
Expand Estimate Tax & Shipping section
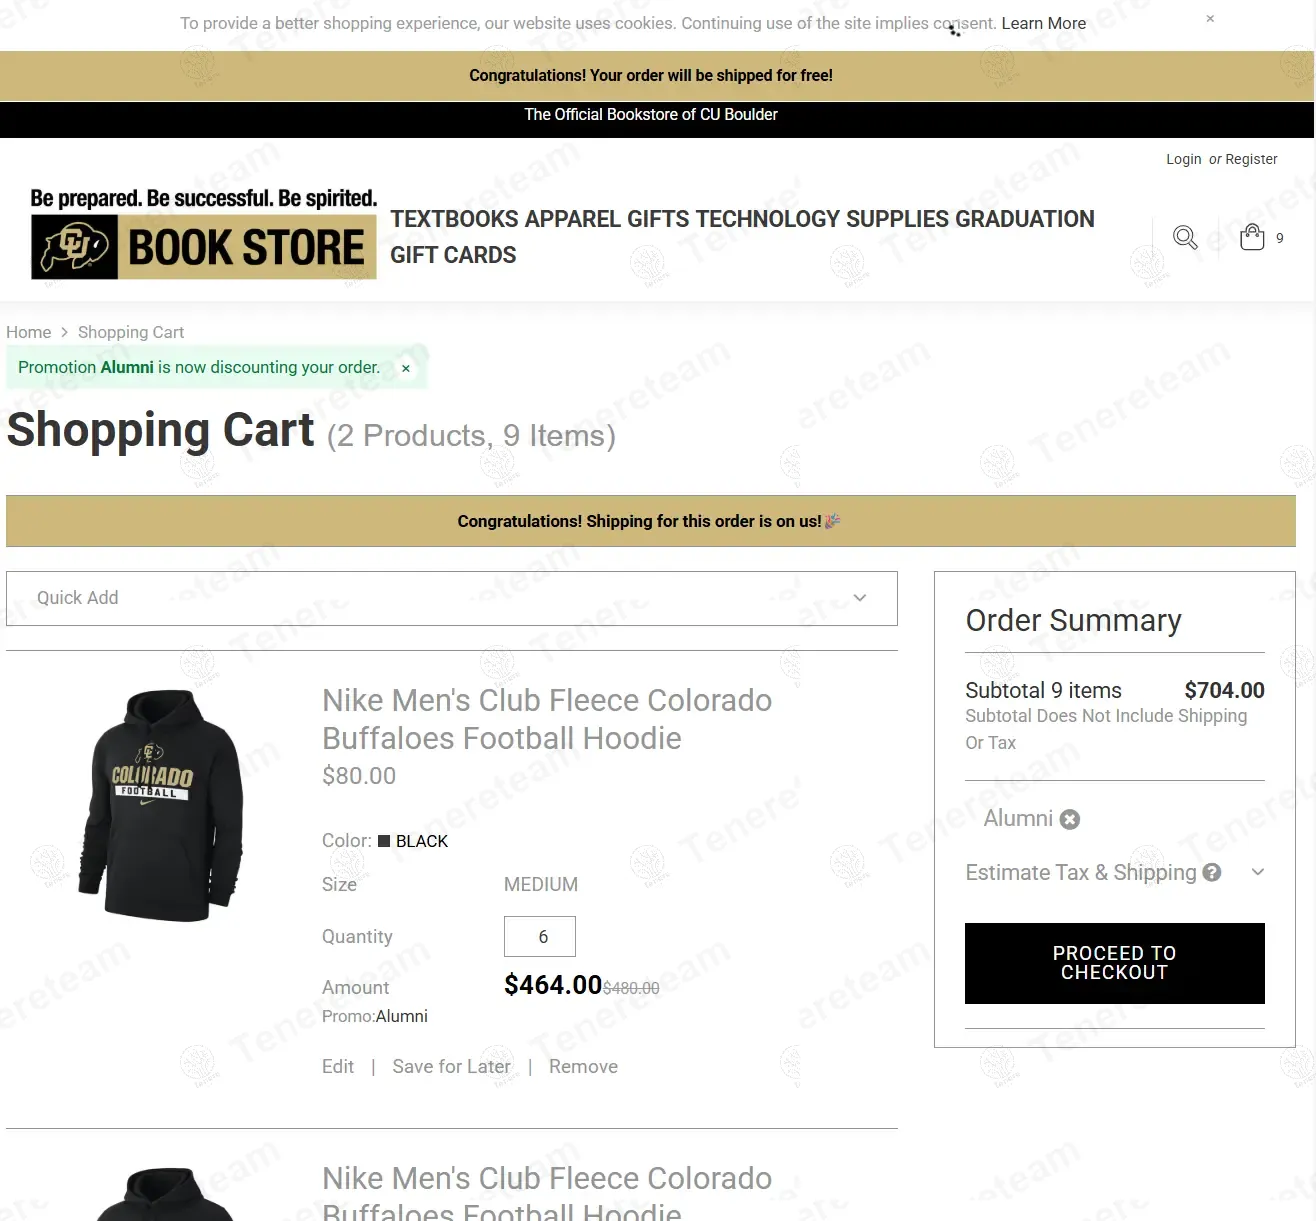coord(1258,873)
